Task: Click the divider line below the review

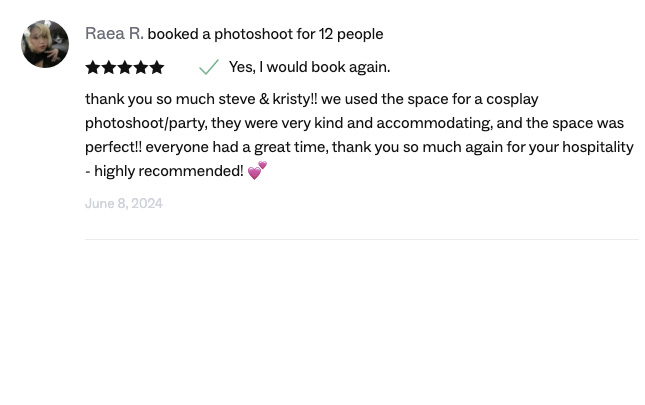Action: click(361, 240)
